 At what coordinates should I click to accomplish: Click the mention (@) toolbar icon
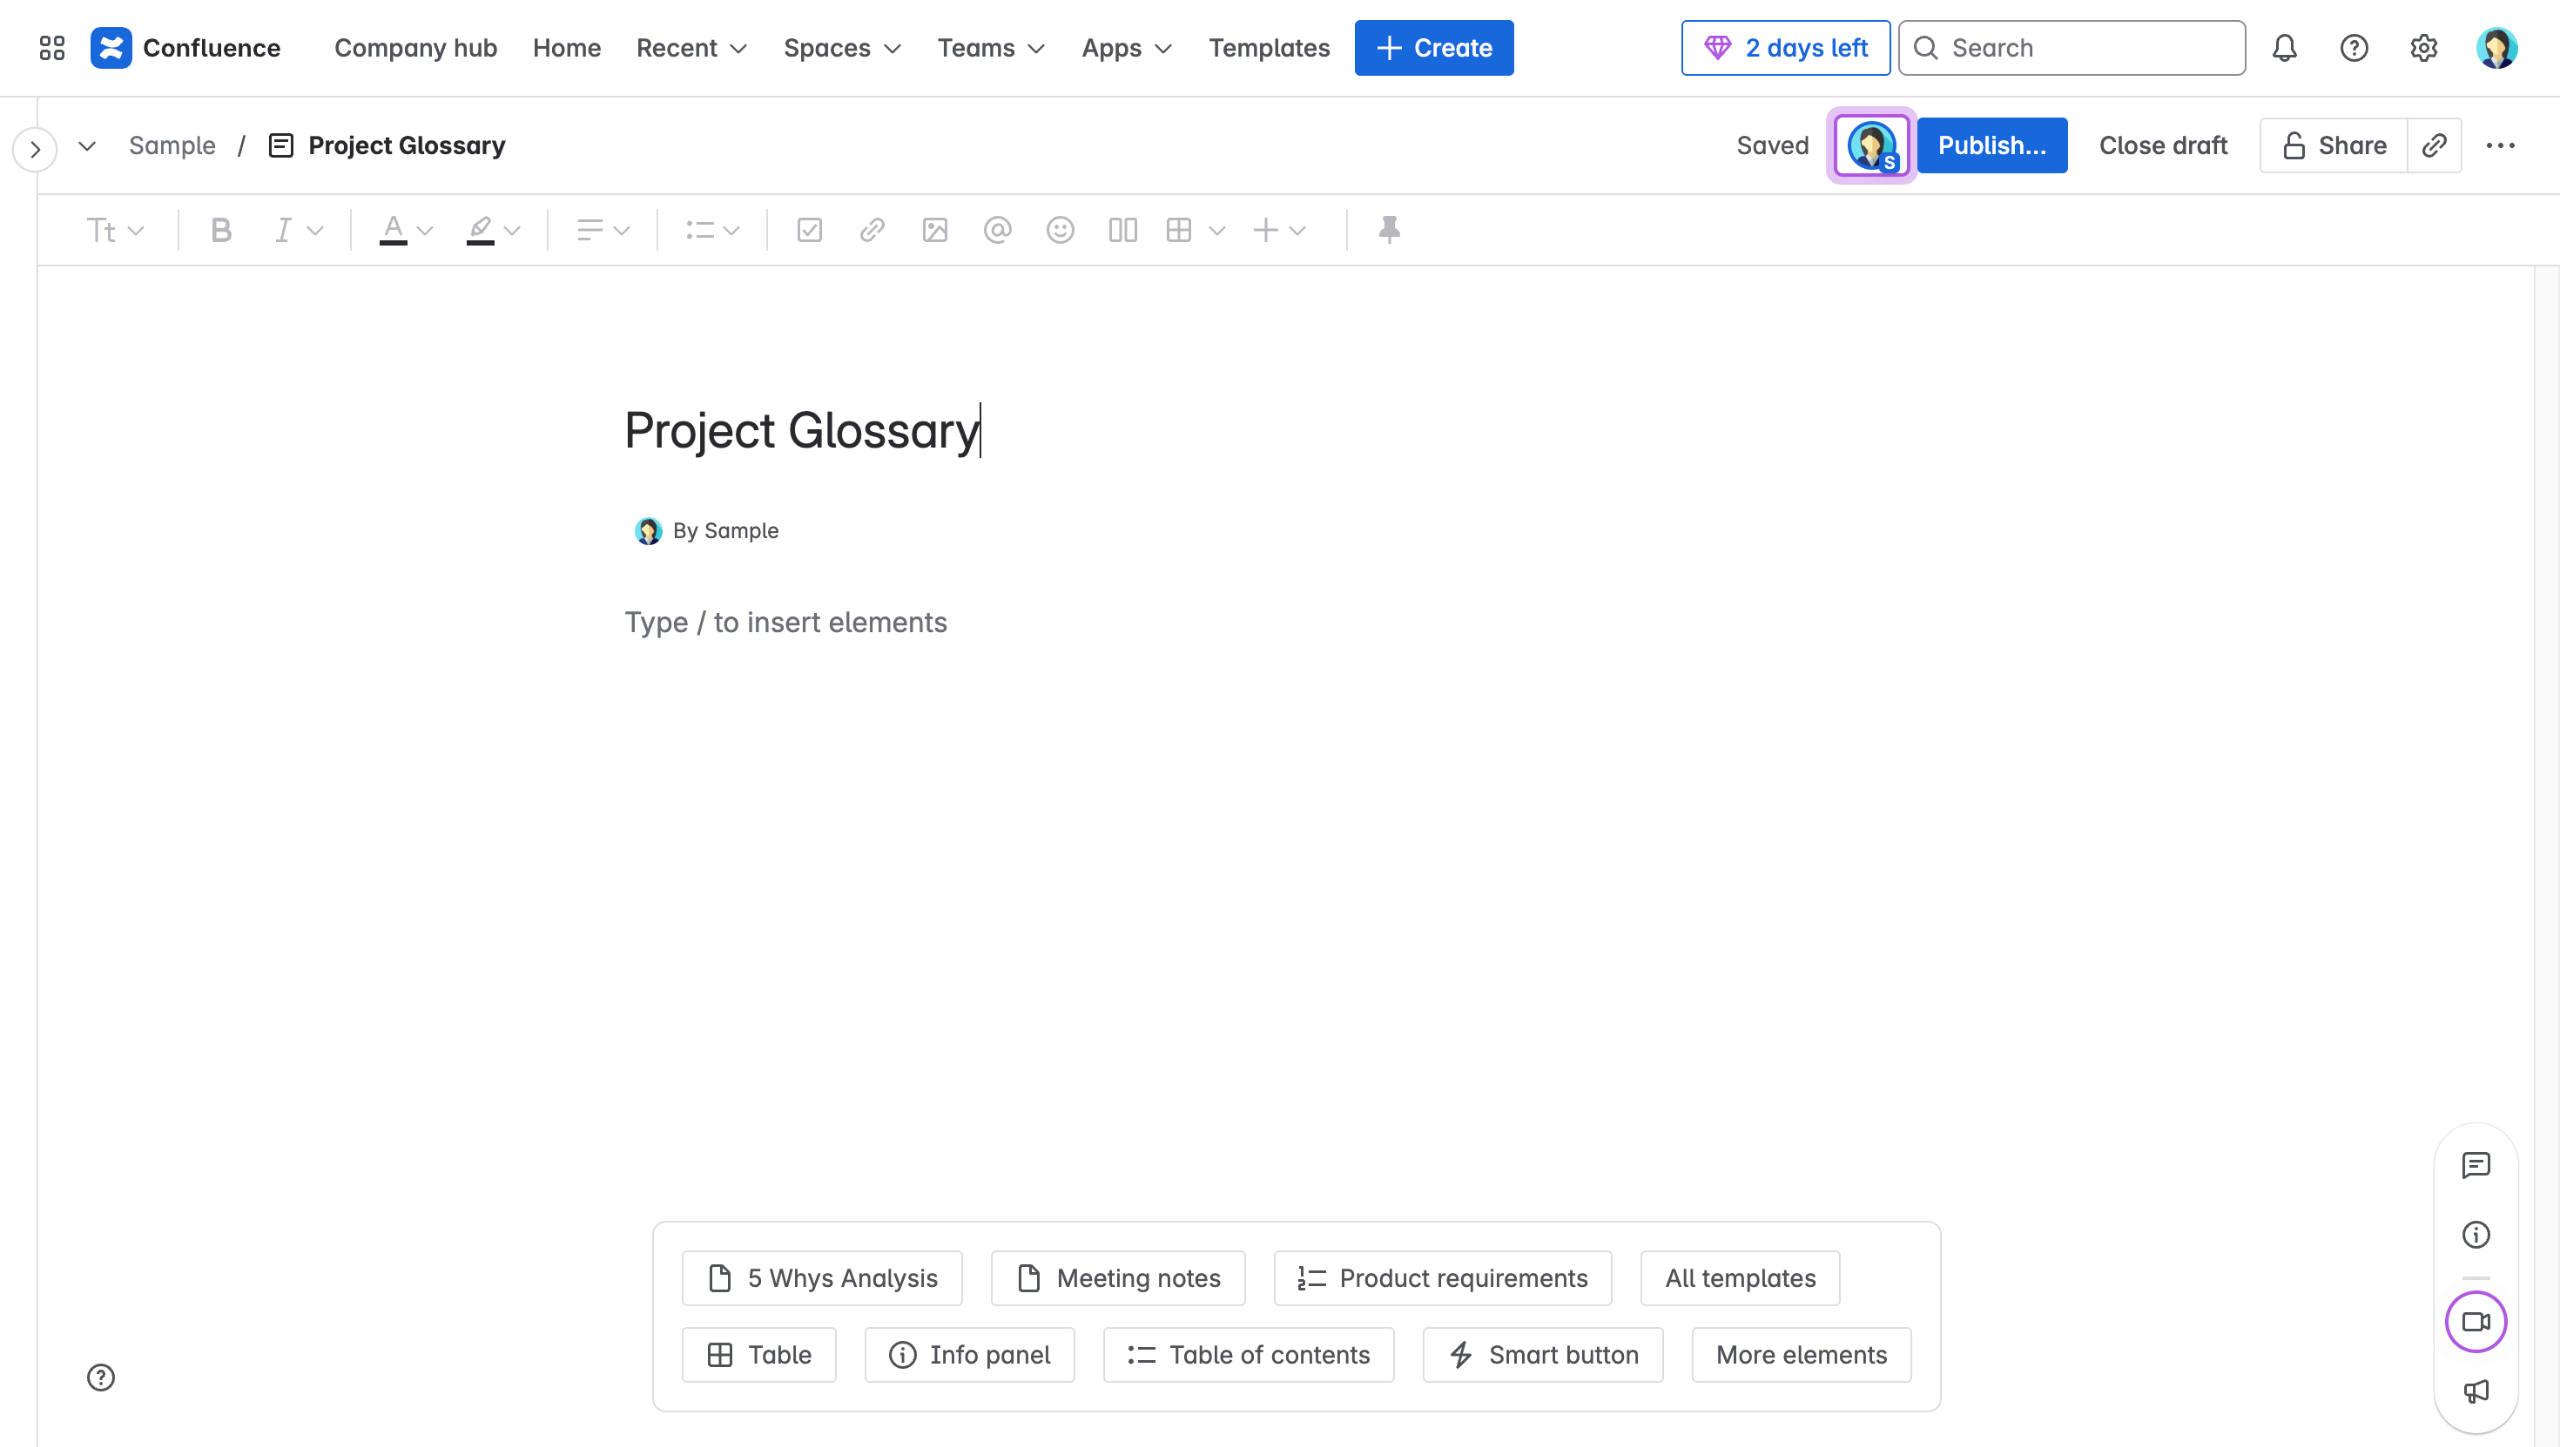click(x=997, y=231)
